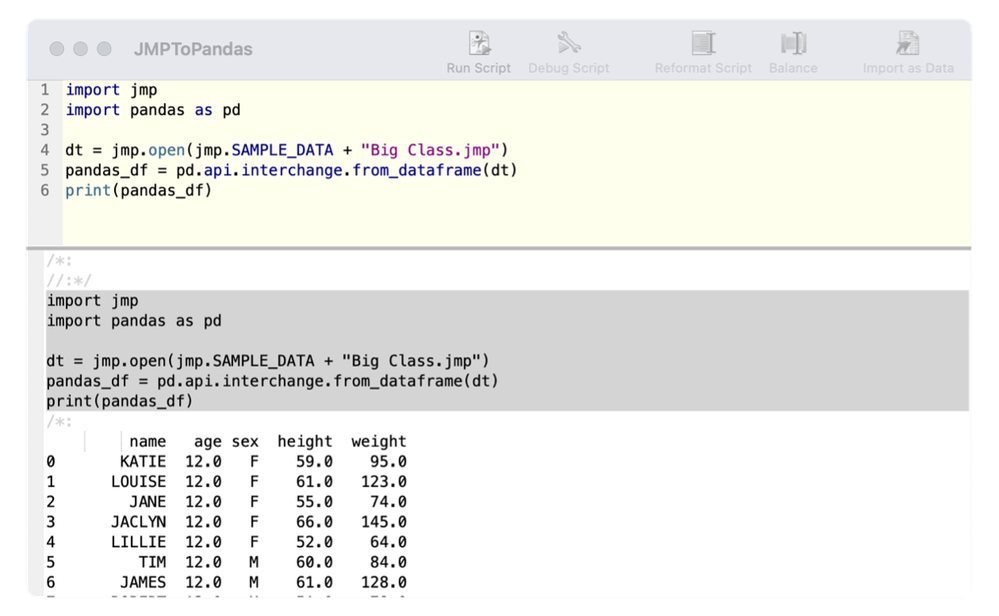Viewport: 999px width, 616px height.
Task: Click the Reformat Script icon
Action: click(703, 44)
